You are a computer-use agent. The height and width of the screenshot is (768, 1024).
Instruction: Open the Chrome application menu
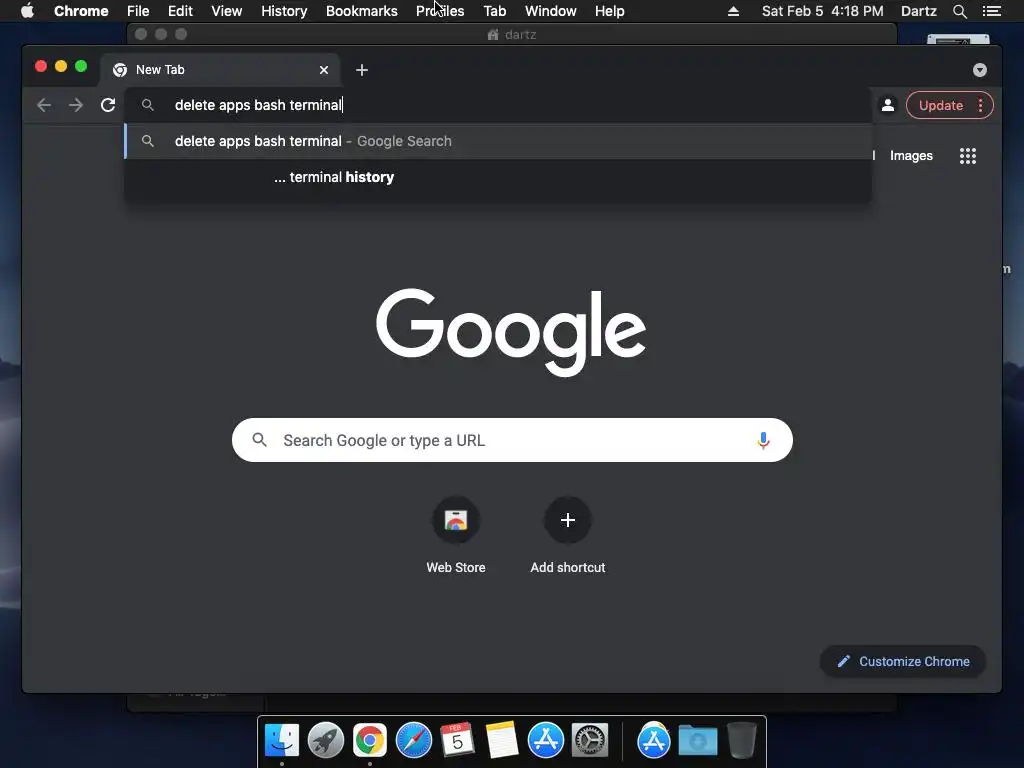point(81,11)
